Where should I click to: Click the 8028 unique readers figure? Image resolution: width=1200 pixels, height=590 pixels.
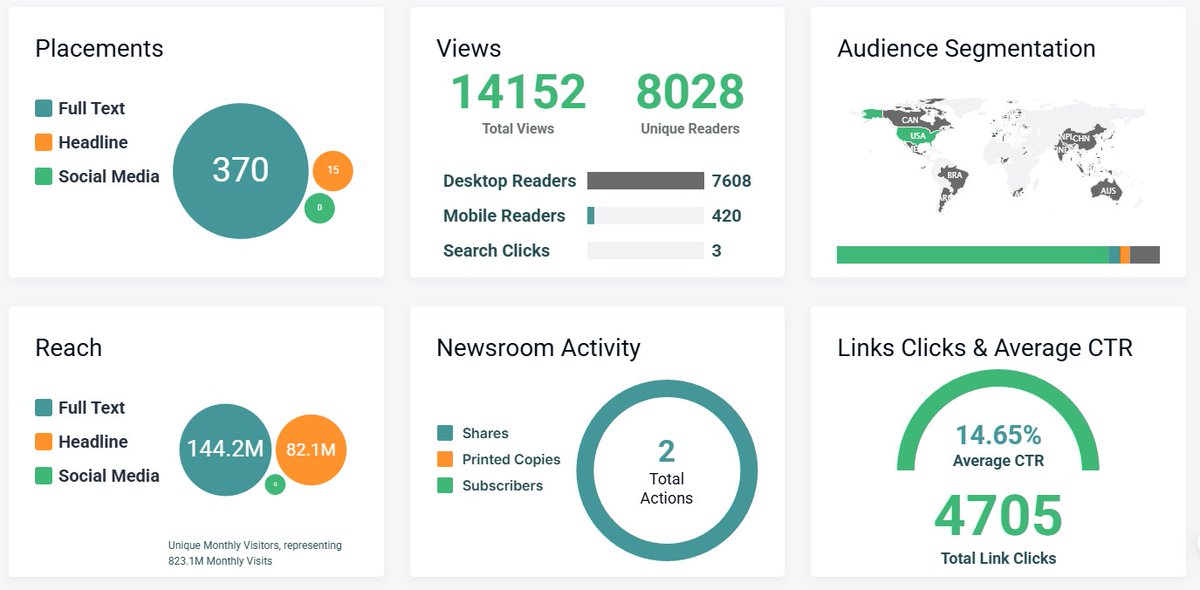[690, 92]
